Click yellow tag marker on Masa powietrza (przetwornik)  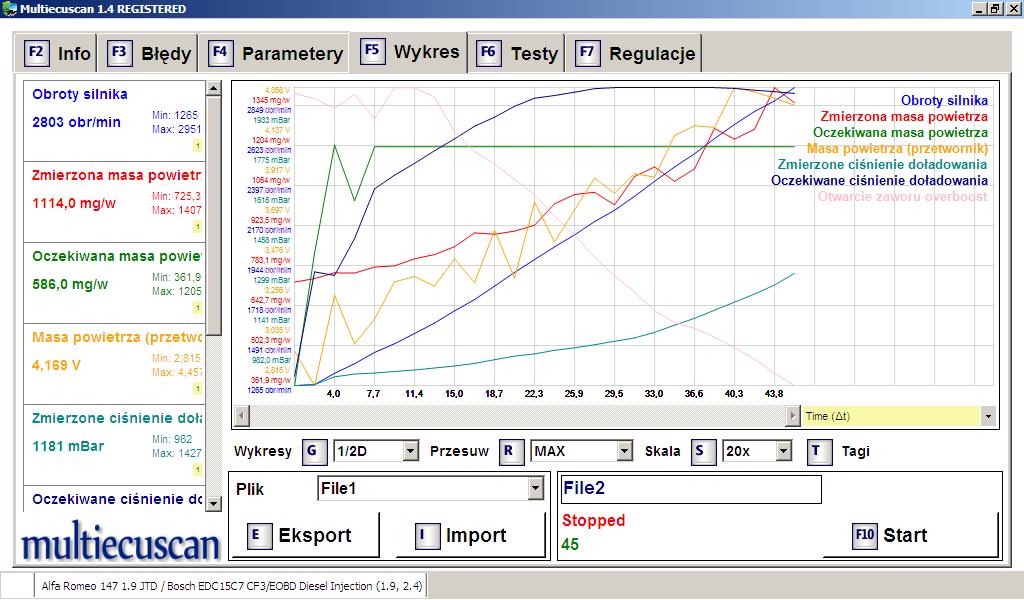198,389
